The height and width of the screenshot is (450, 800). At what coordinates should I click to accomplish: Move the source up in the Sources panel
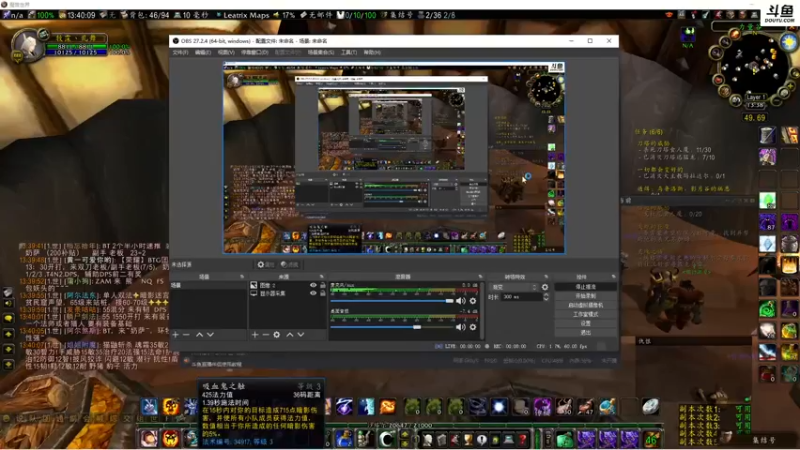(x=290, y=335)
